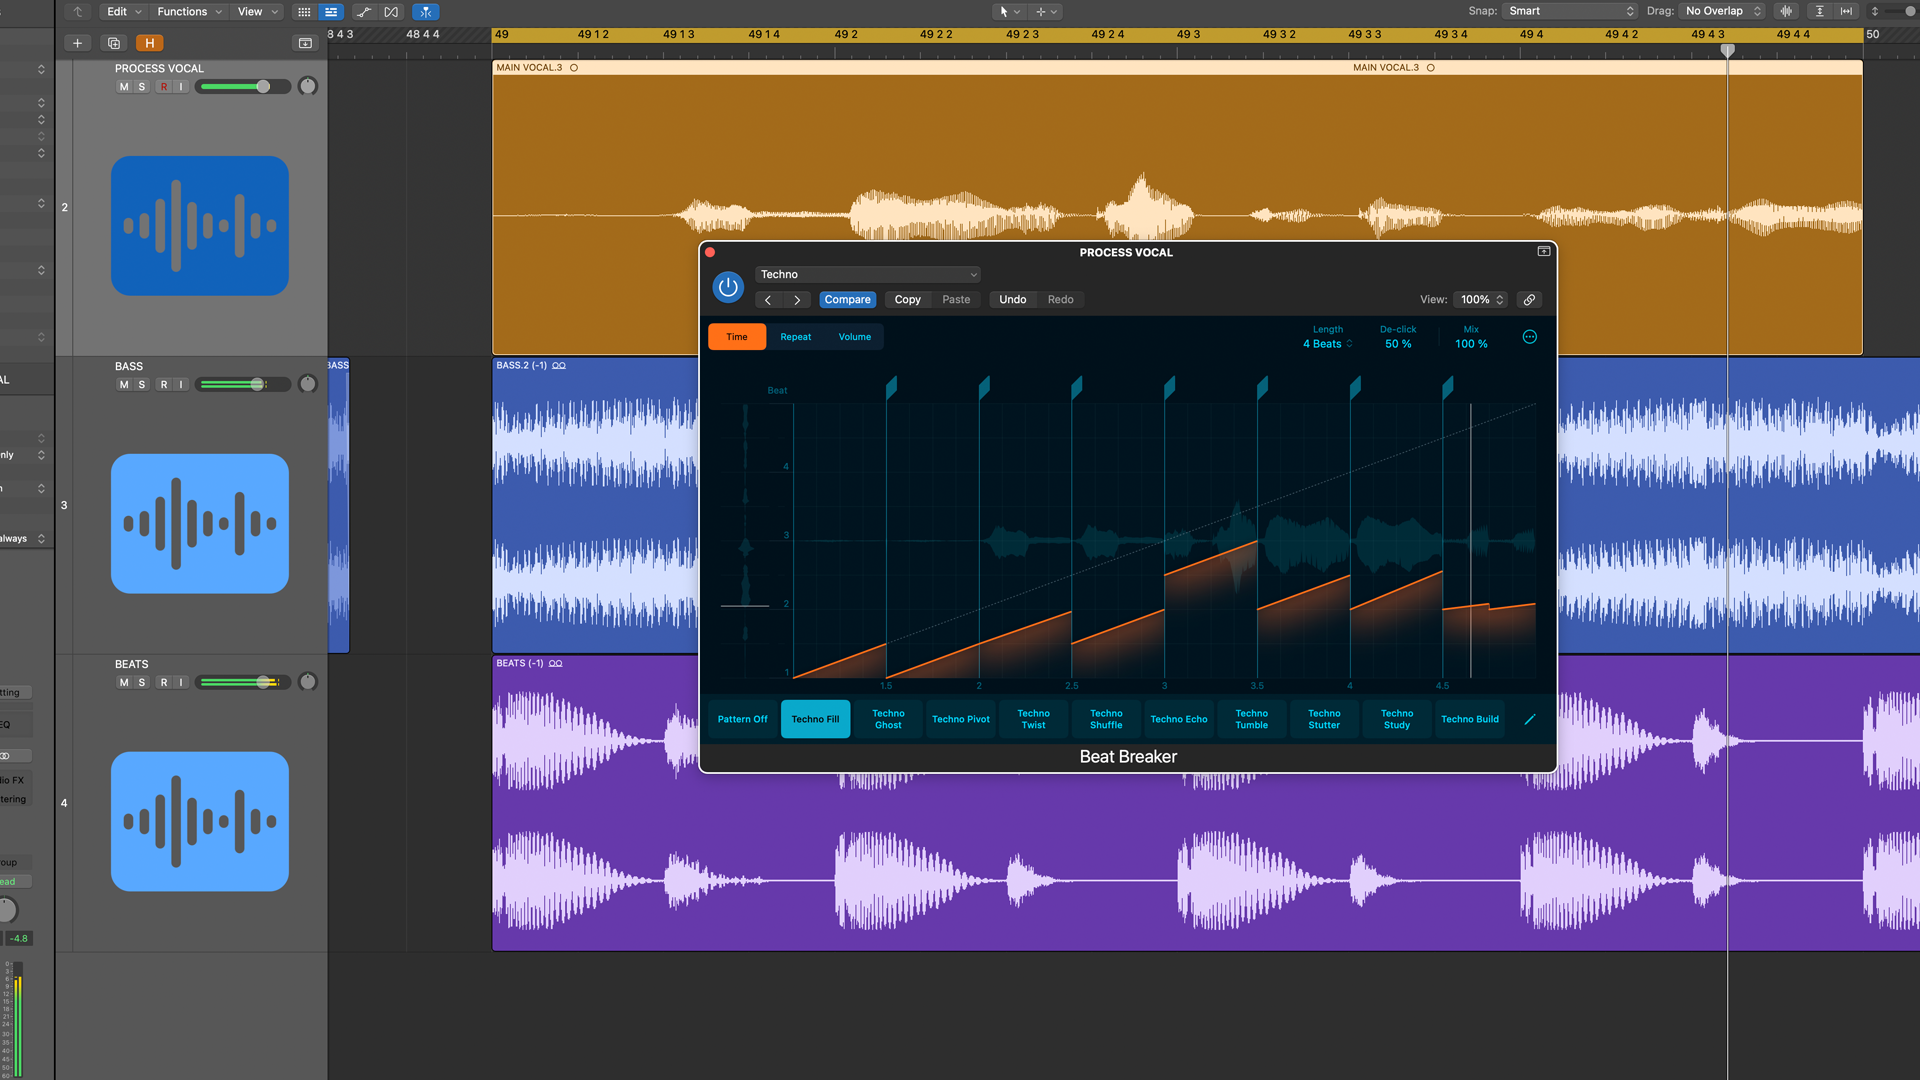
Task: Select the Techno Pivot pattern
Action: 961,719
